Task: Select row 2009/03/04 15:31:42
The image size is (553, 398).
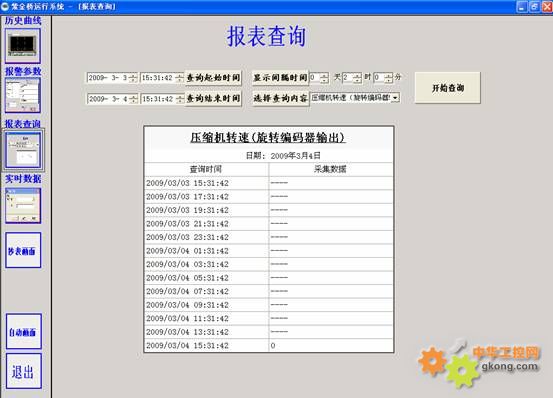Action: (269, 345)
